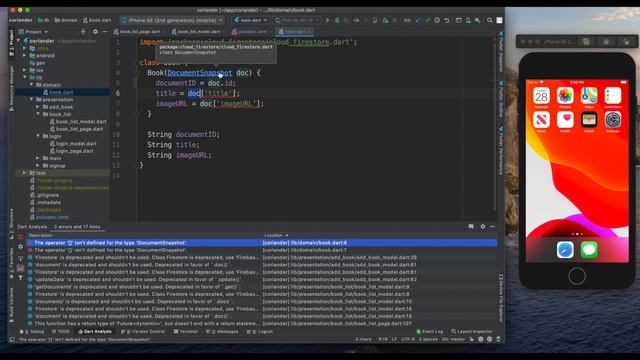Open Wallet app on the simulator home screen

coord(589,120)
